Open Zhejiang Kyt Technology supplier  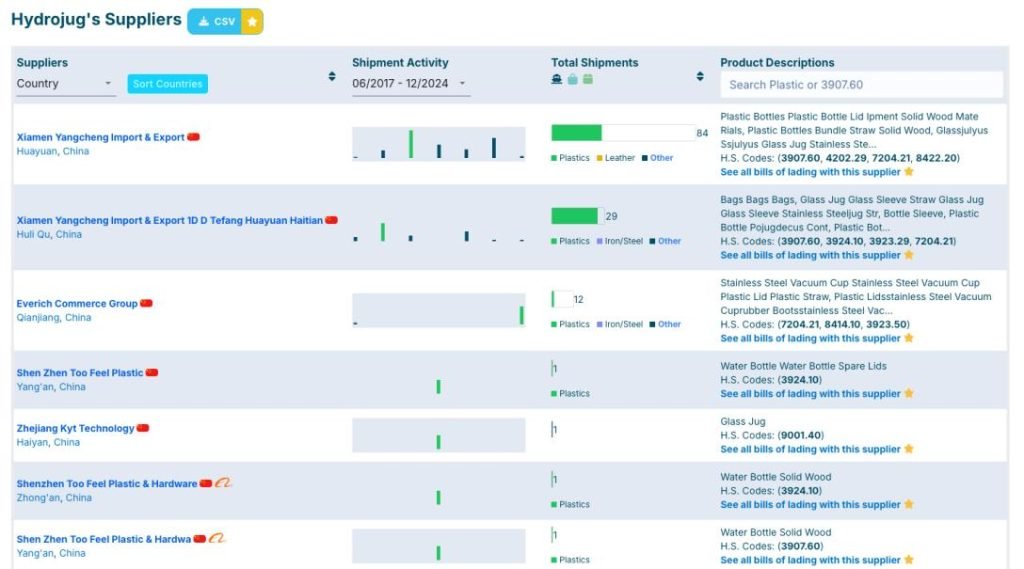point(75,429)
